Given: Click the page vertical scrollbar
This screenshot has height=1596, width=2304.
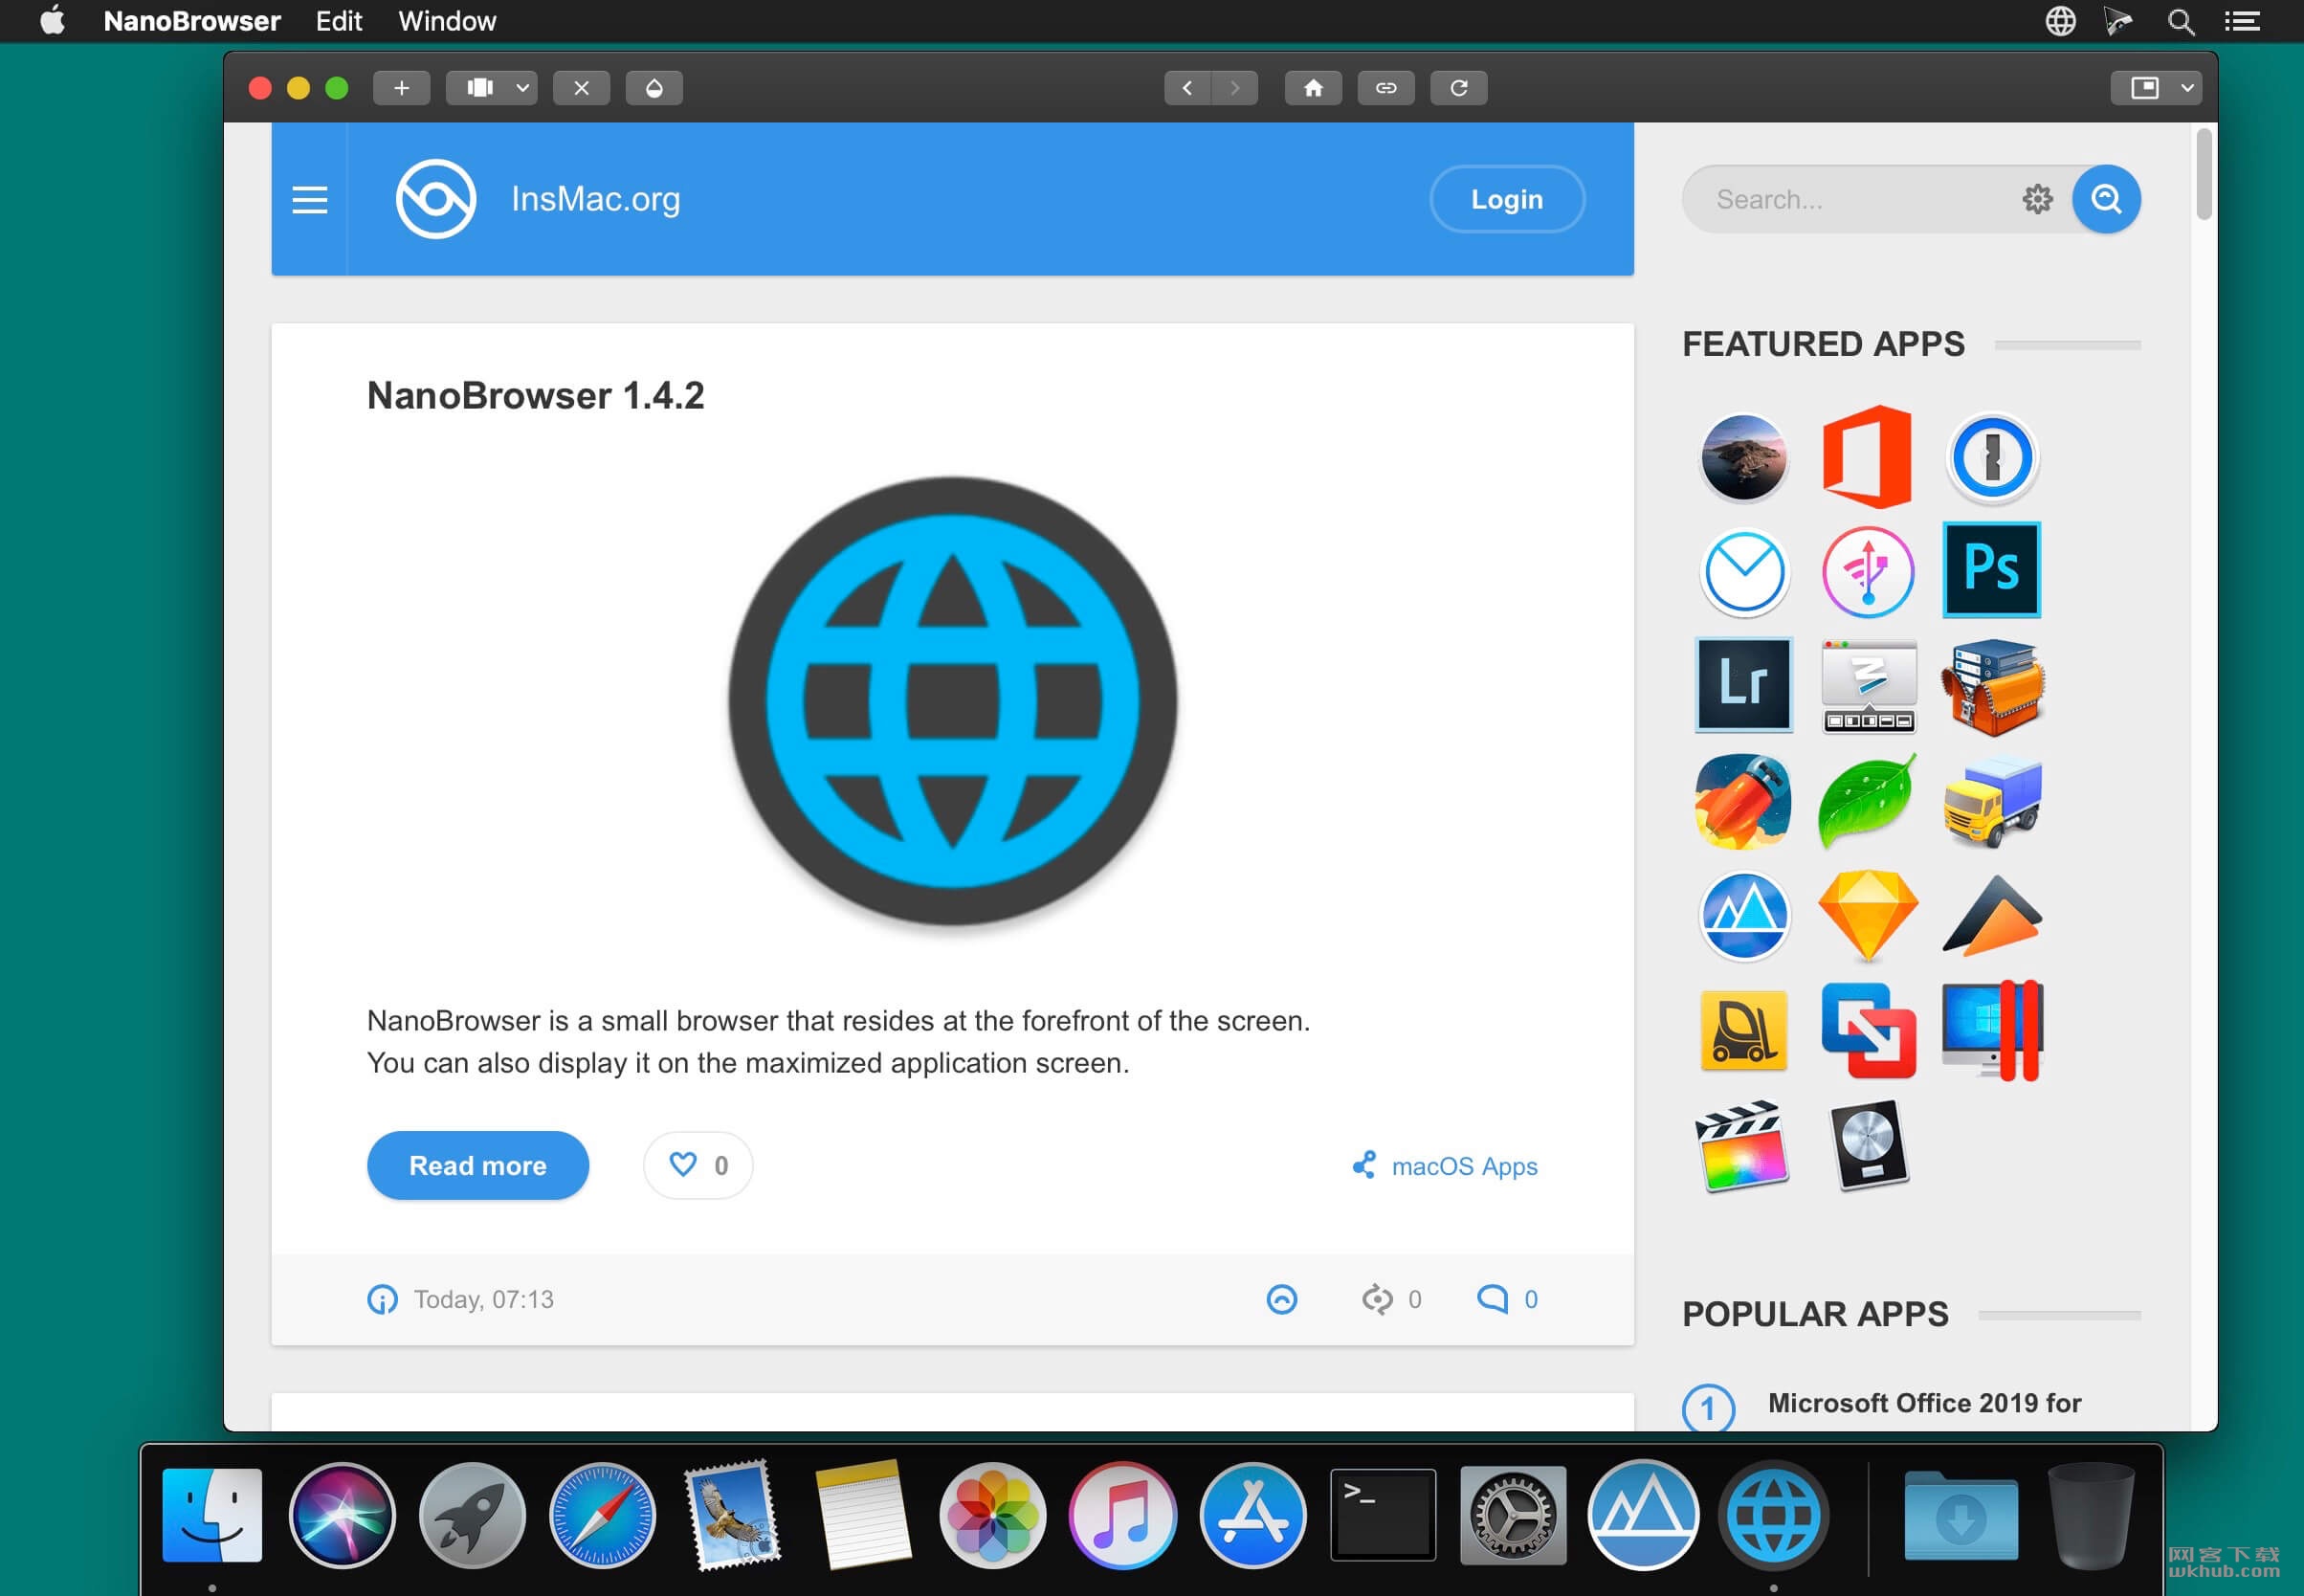Looking at the screenshot, I should pos(2203,174).
